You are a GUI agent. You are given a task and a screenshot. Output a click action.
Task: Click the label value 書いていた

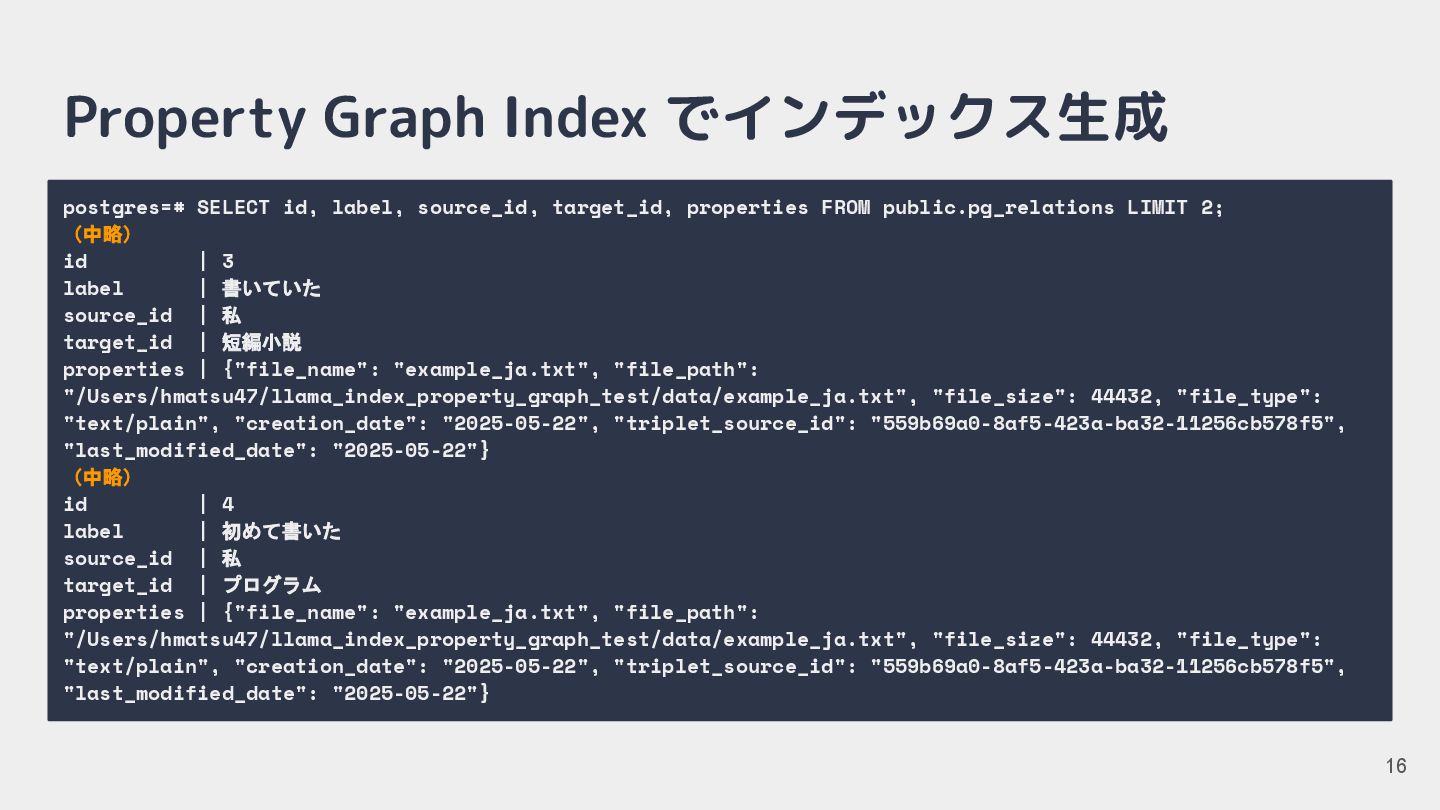271,289
